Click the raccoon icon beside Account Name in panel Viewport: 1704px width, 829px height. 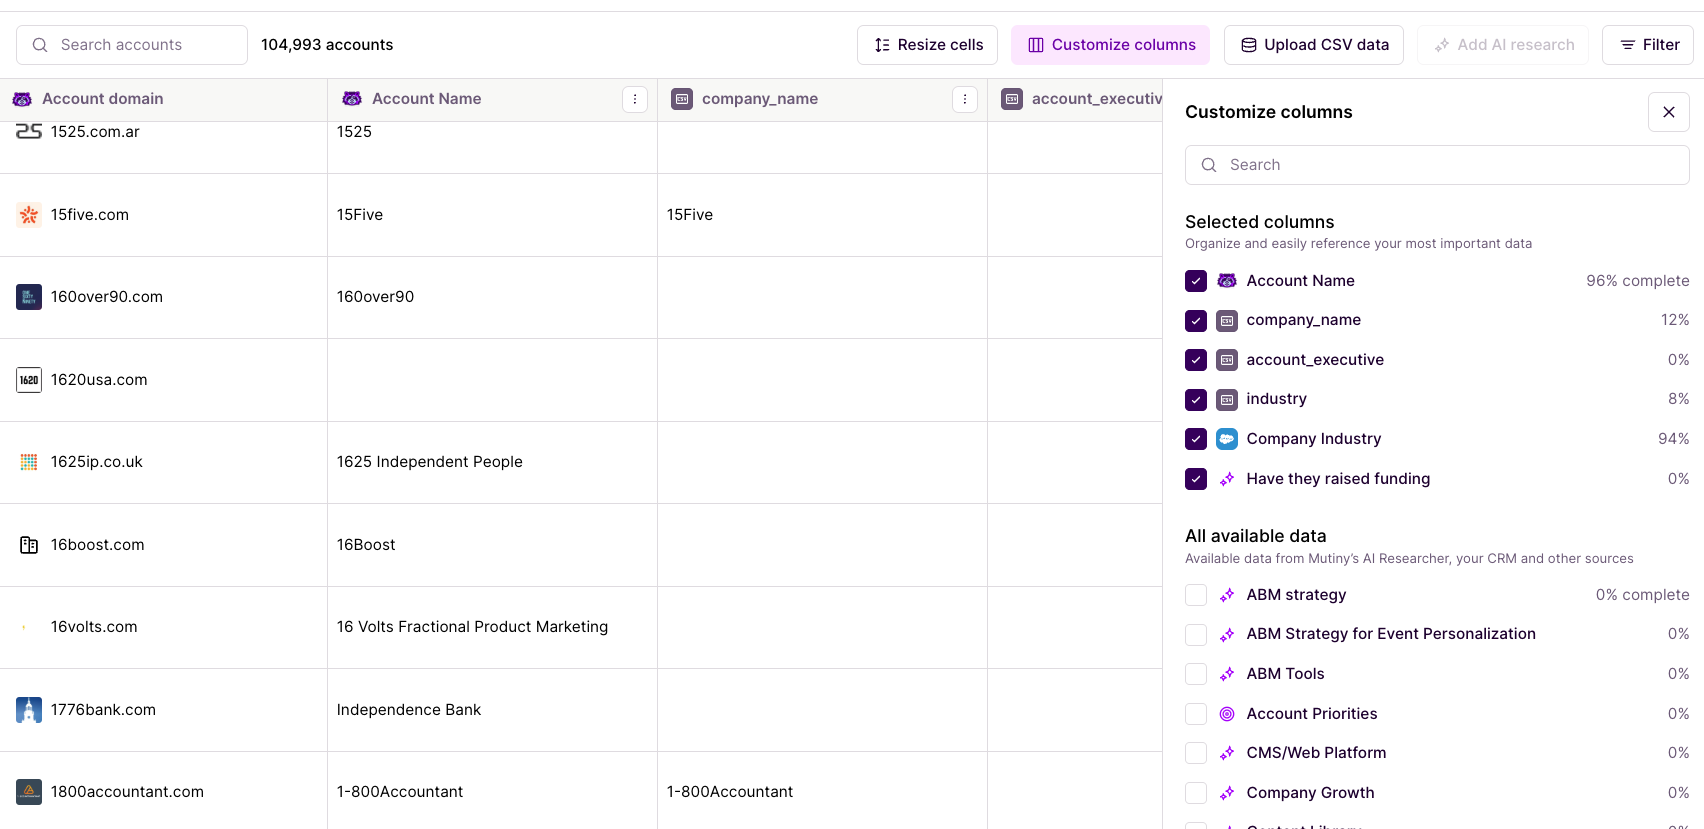tap(1227, 281)
